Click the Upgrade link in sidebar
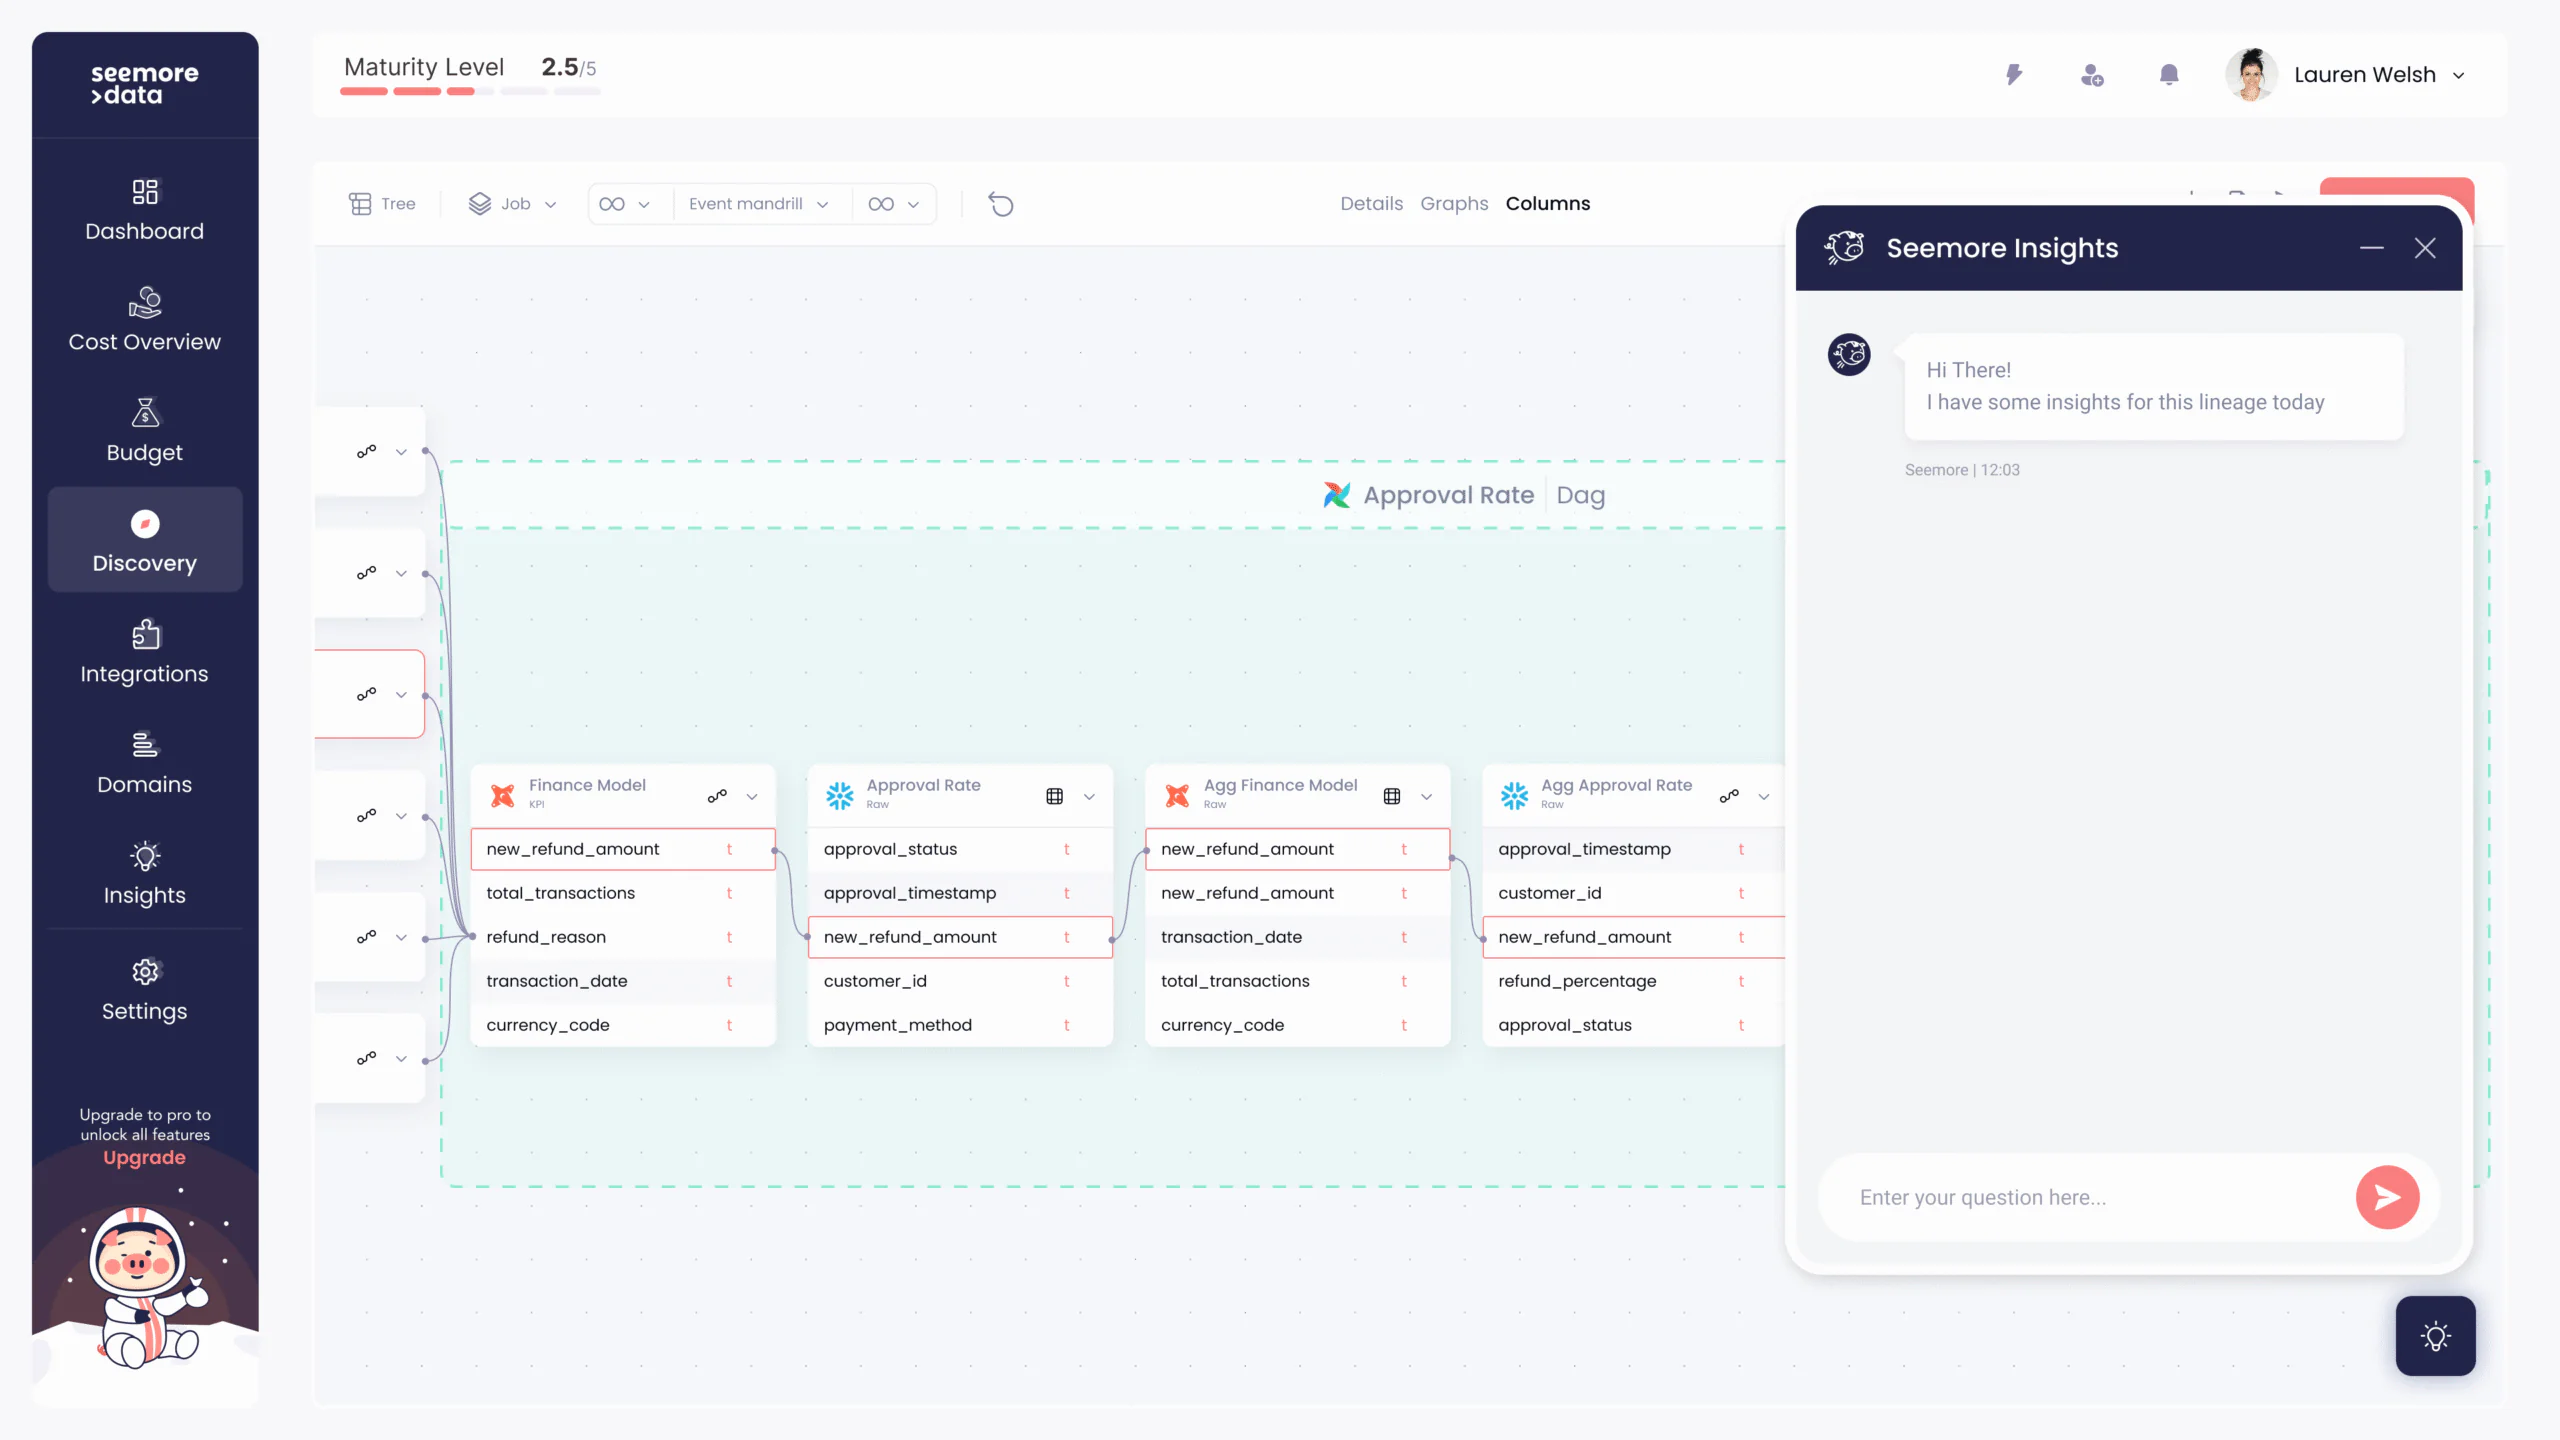Screen dimensions: 2560x1440 (145, 1158)
